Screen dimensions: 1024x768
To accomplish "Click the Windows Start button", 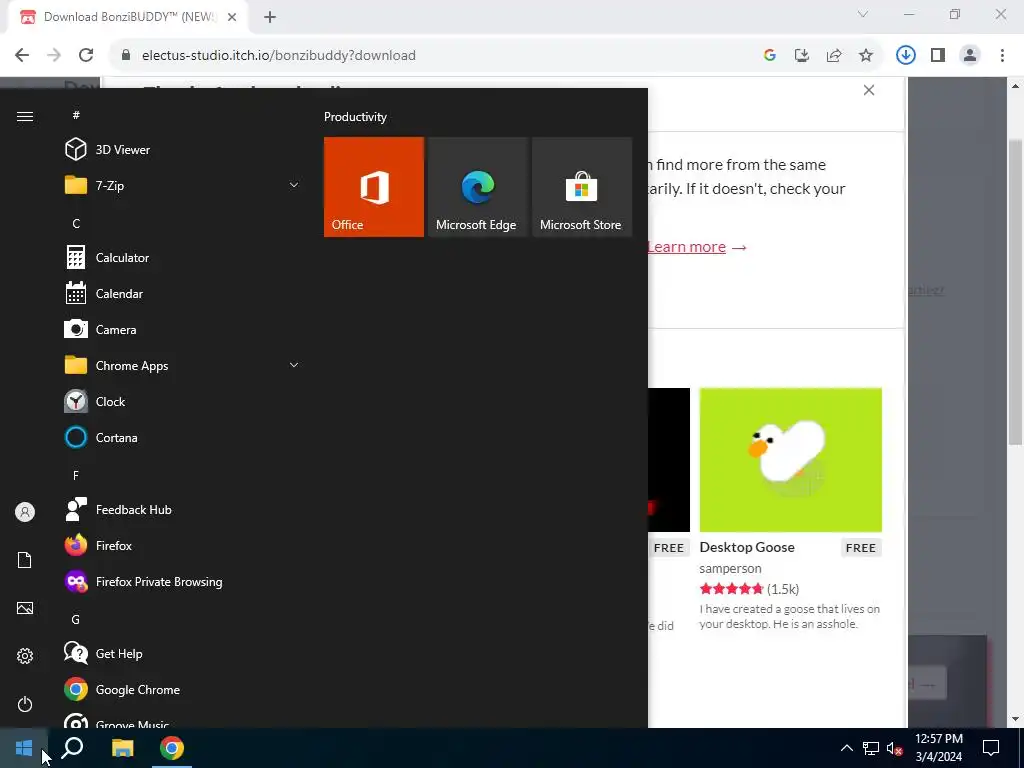I will pos(24,748).
